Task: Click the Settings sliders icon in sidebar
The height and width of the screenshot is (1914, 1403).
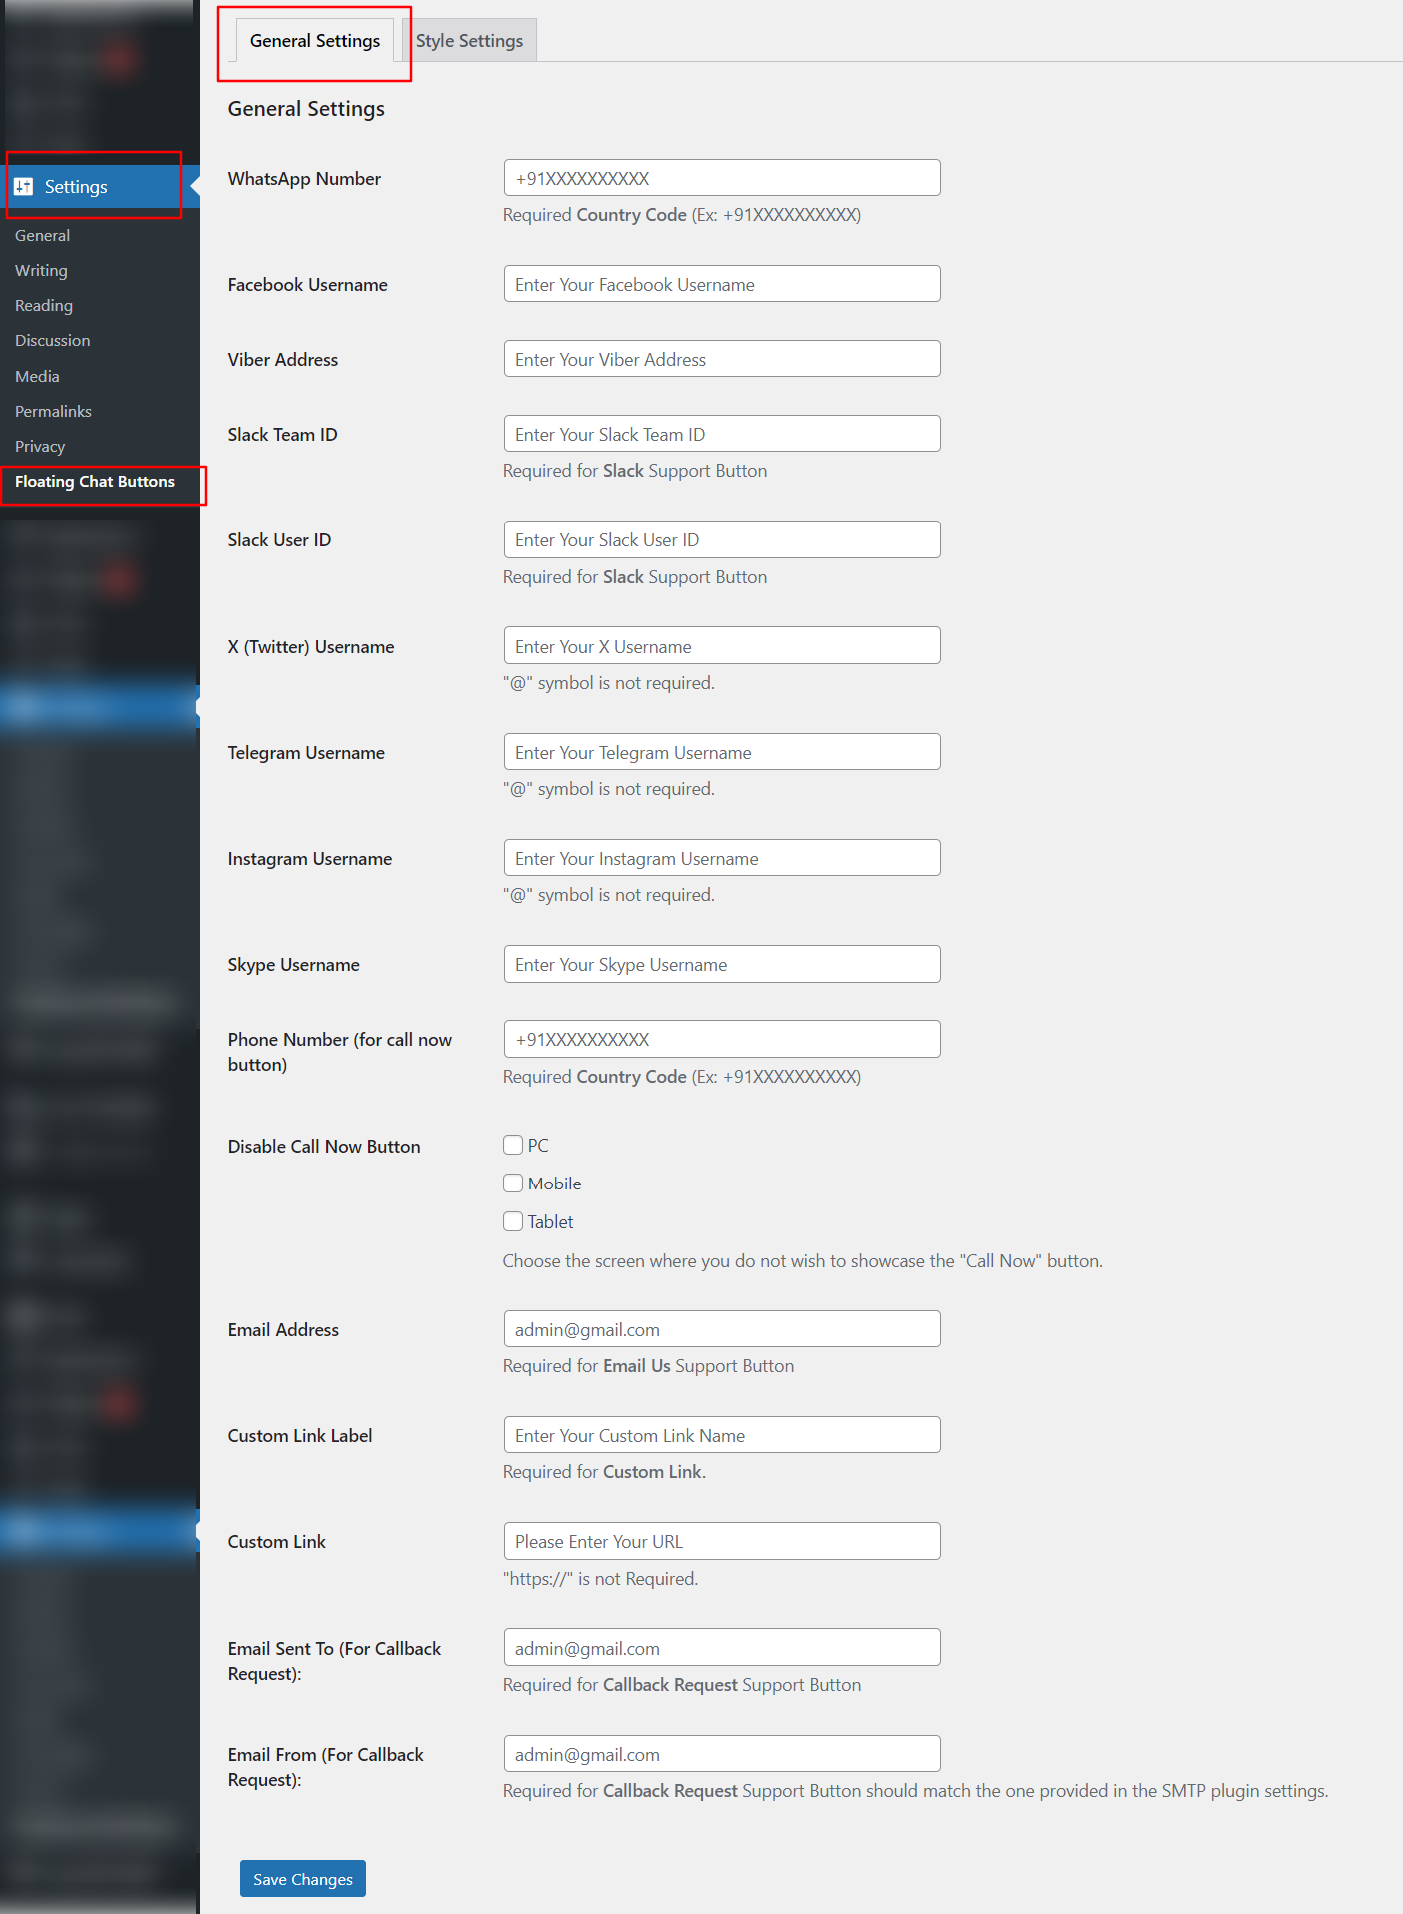Action: coord(24,187)
